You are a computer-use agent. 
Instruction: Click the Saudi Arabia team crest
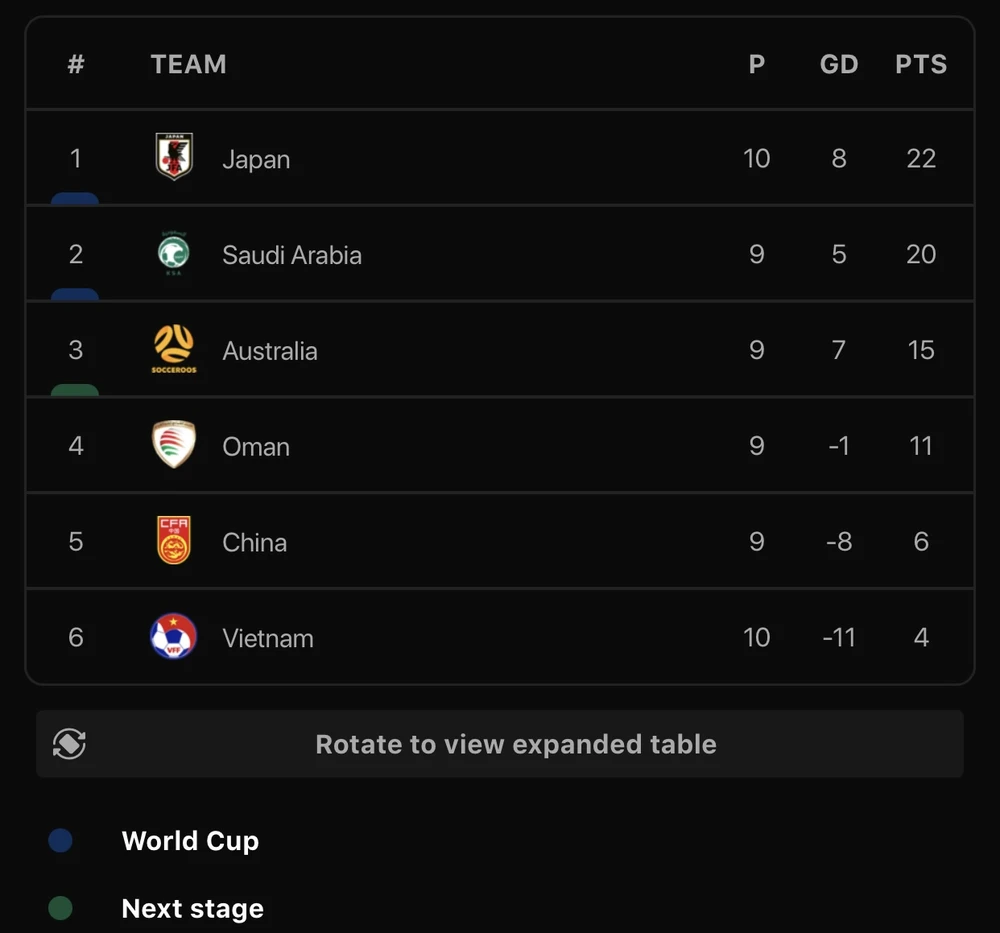(x=174, y=254)
